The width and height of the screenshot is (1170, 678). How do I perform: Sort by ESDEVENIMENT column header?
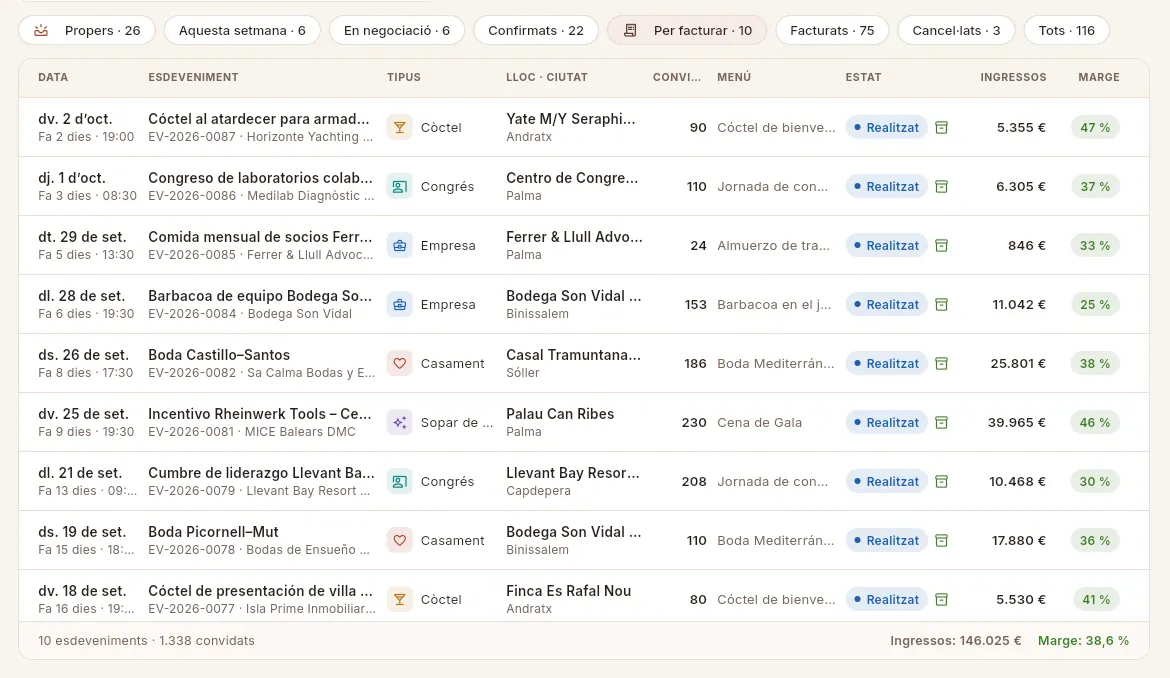pos(193,77)
